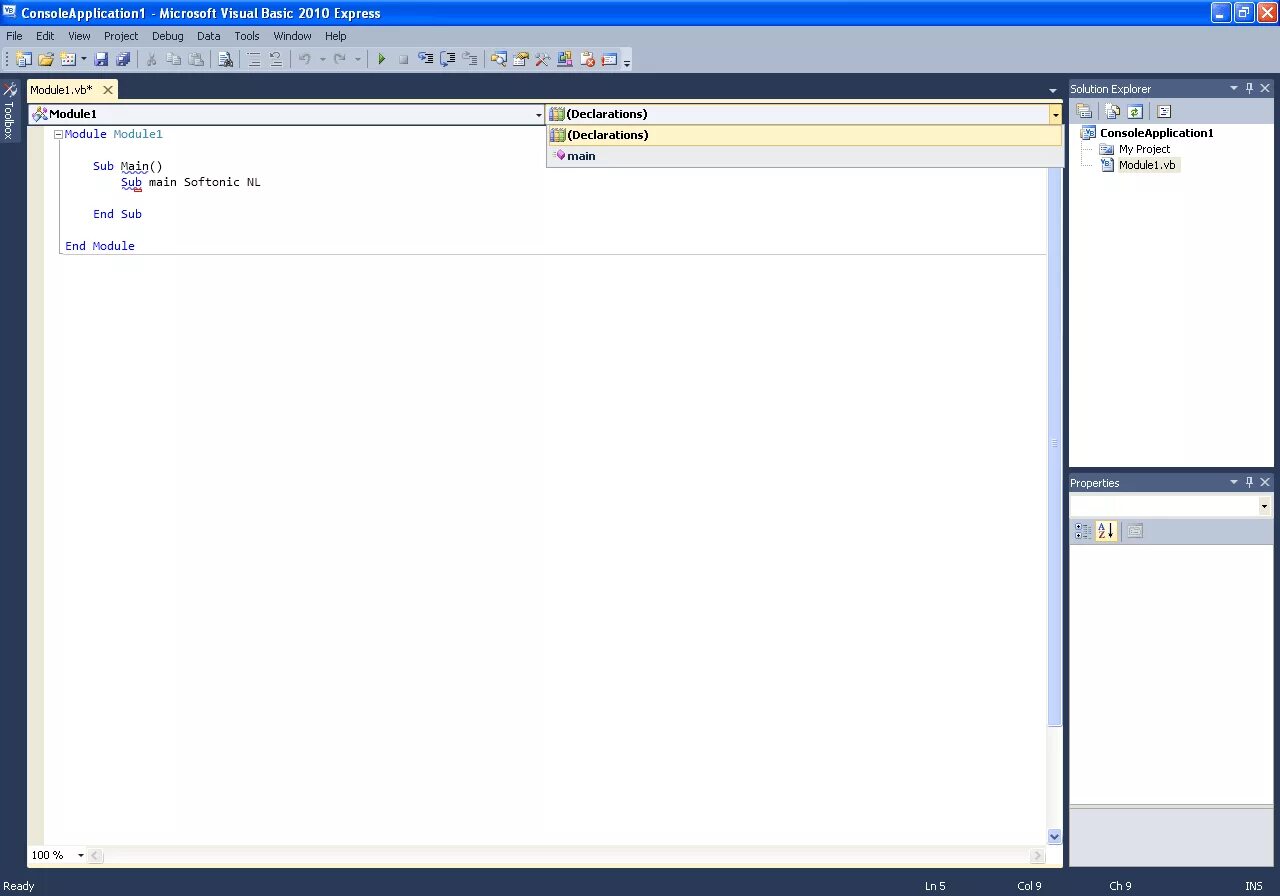Select My Project in Solution Explorer

1144,149
